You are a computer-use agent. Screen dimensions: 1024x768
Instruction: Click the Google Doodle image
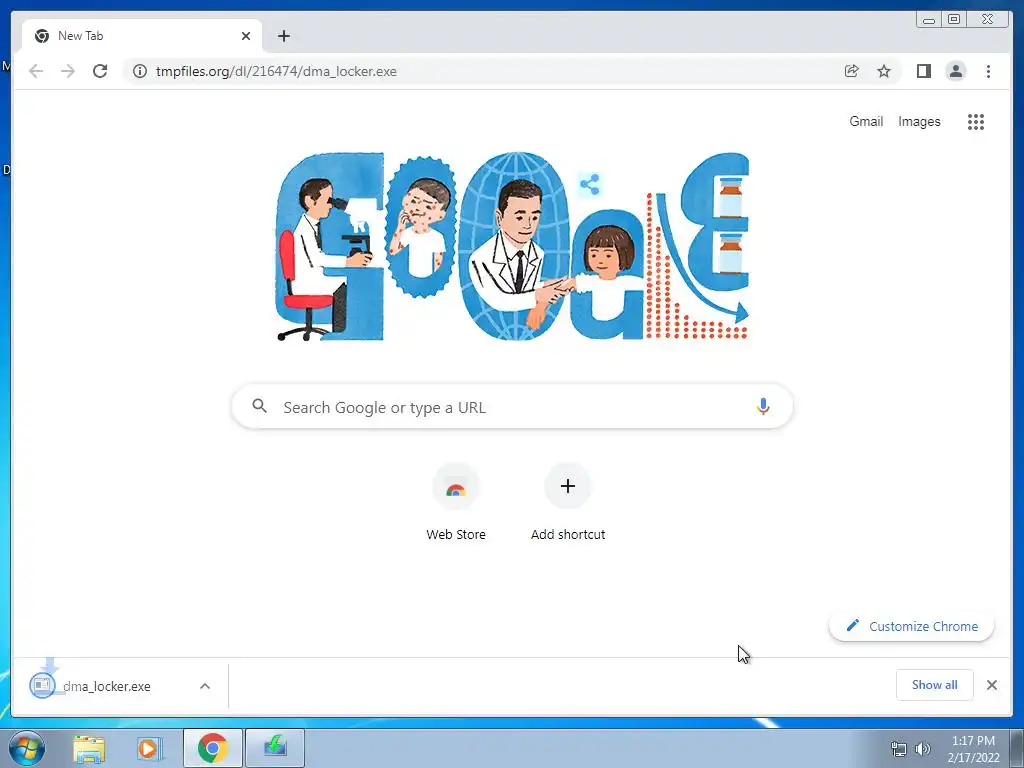(x=512, y=246)
